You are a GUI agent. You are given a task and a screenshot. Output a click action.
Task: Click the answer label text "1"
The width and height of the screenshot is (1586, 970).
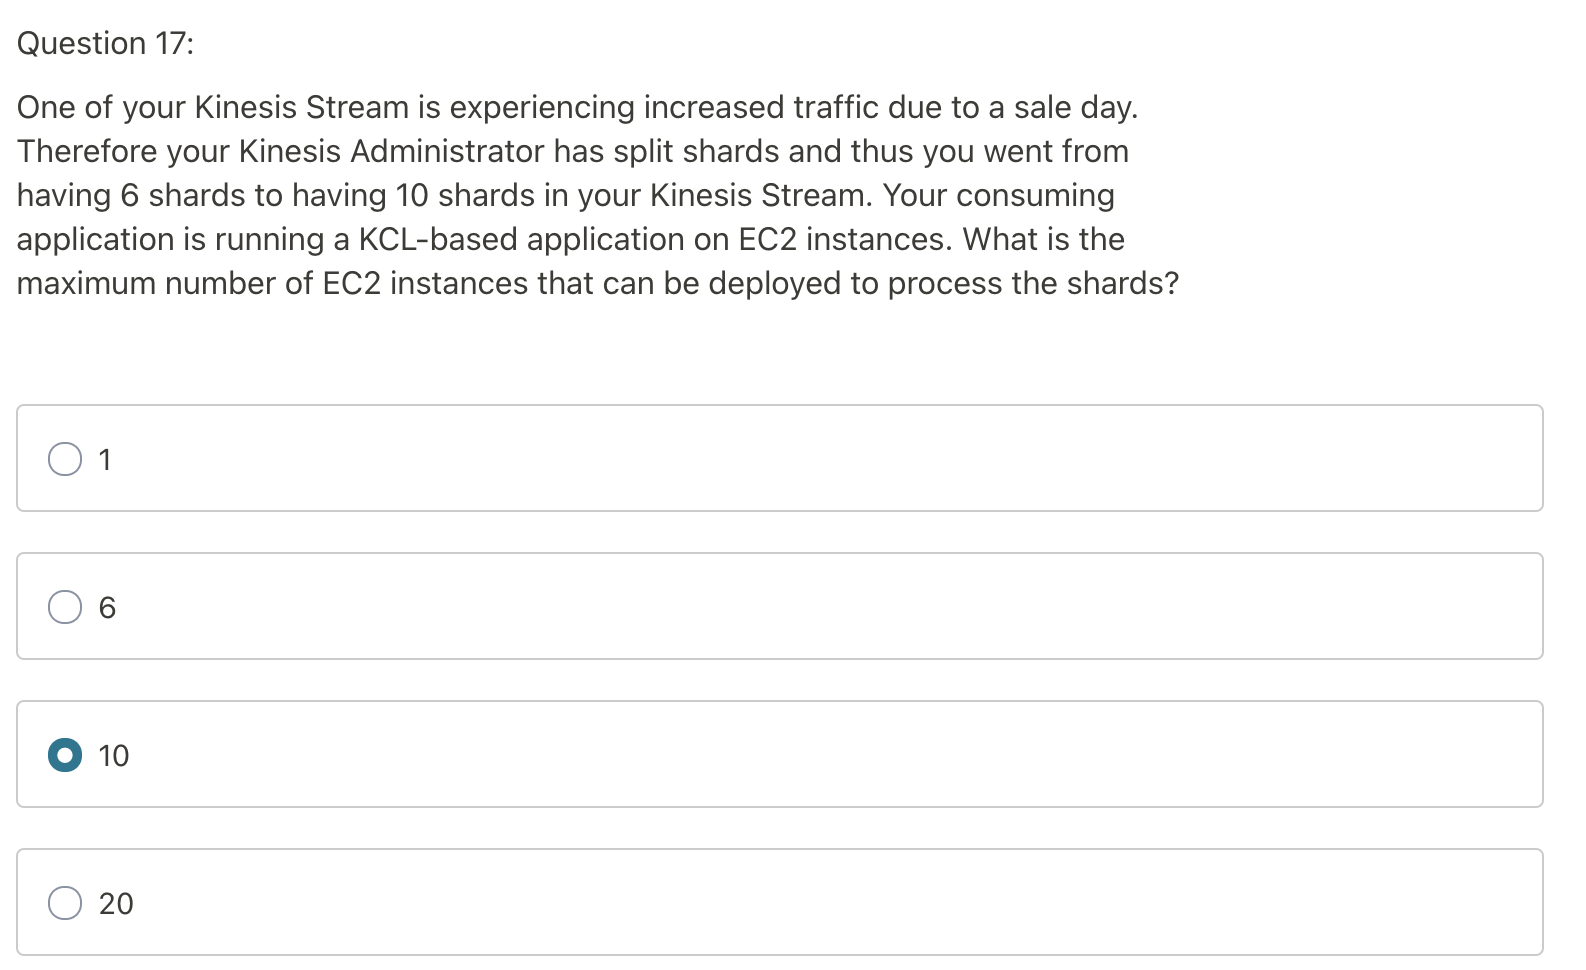105,460
